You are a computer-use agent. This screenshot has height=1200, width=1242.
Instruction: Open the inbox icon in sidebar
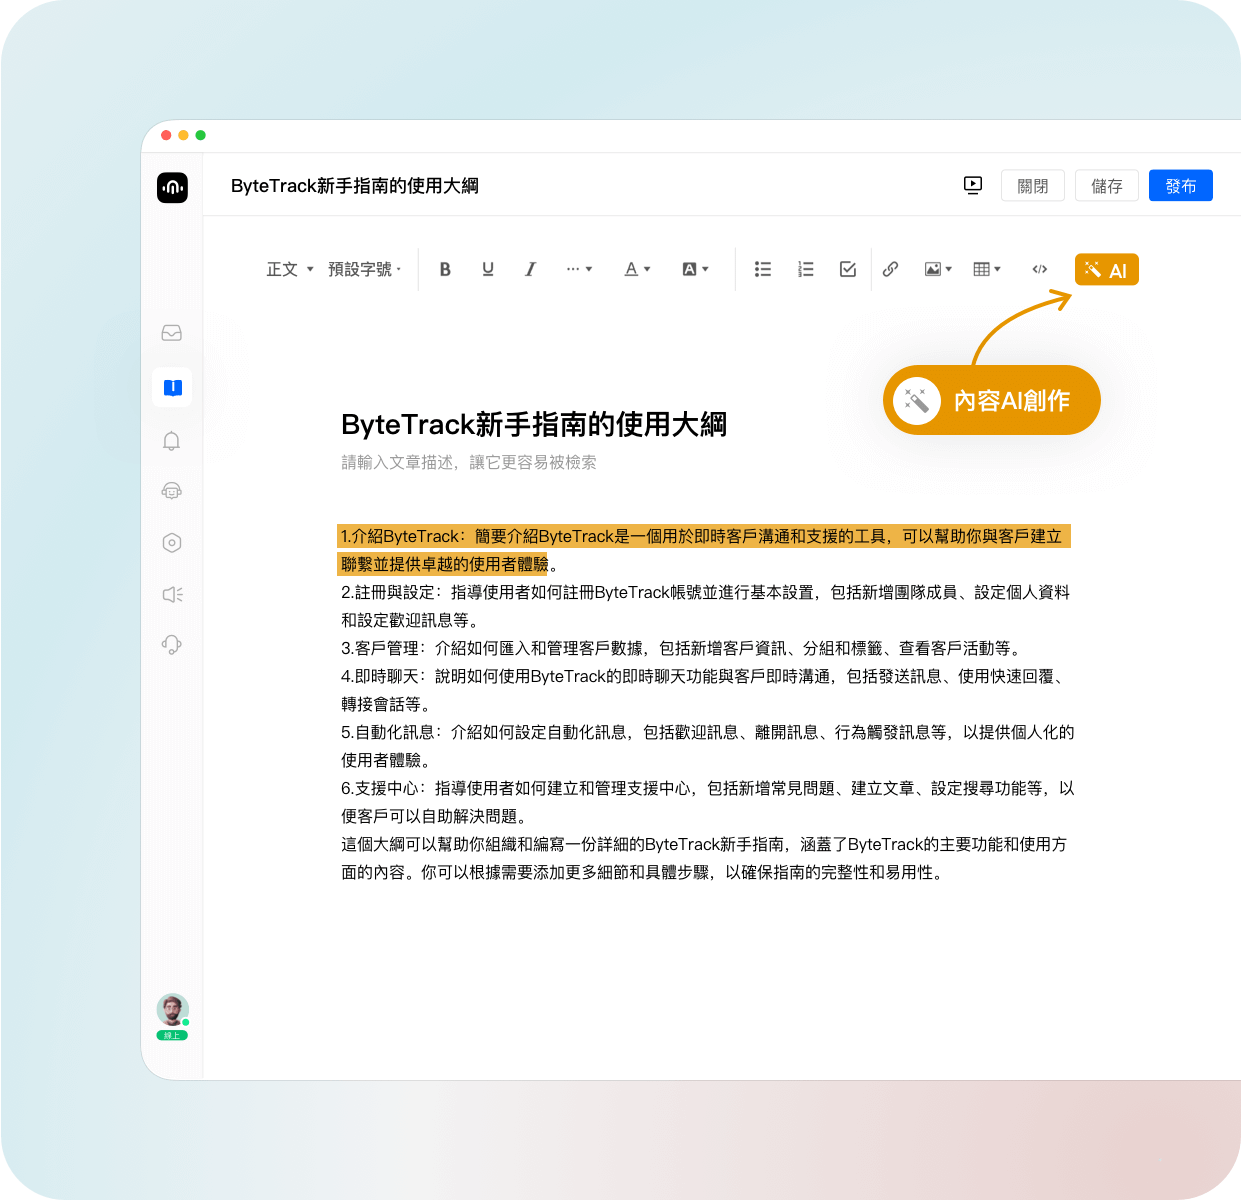[172, 333]
